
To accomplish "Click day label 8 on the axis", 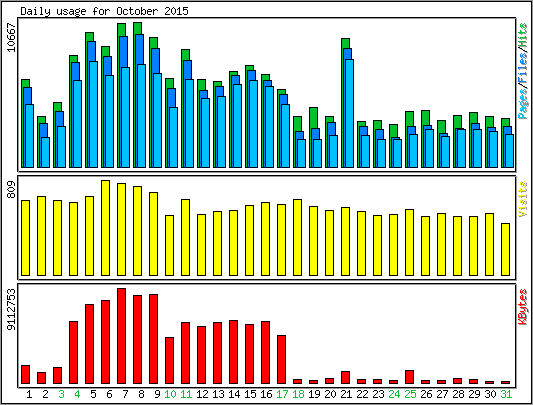I will pos(141,394).
